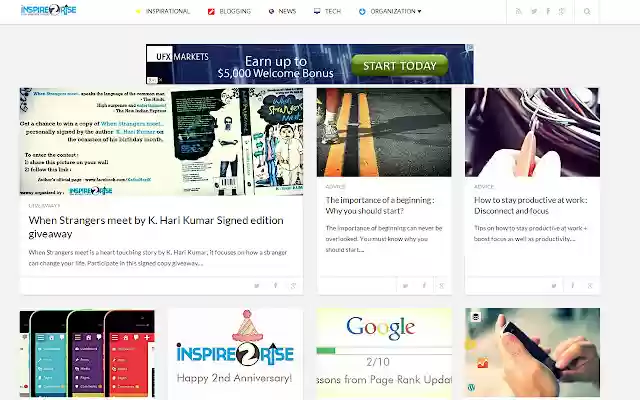This screenshot has height=400, width=640.
Task: Click excerpt 'Tips on how to stay productive'
Action: [530, 233]
